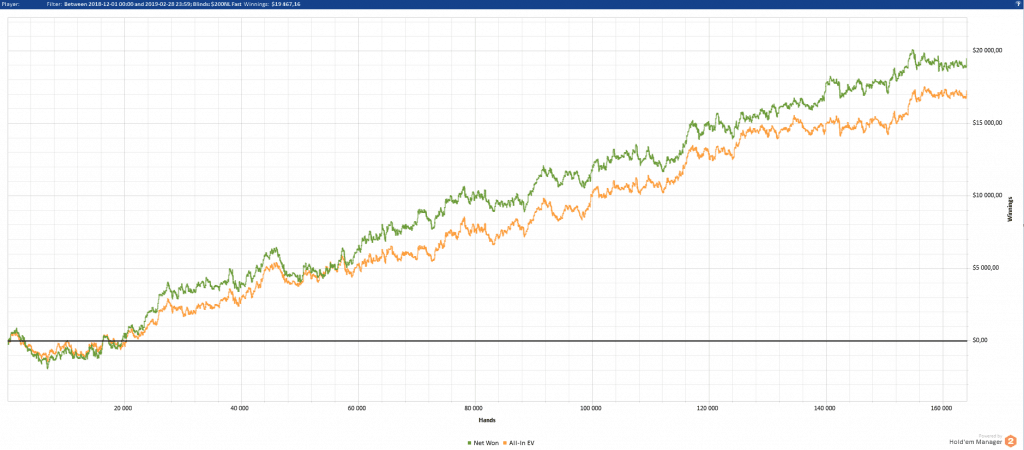Click the 160 000 hands axis label

942,409
